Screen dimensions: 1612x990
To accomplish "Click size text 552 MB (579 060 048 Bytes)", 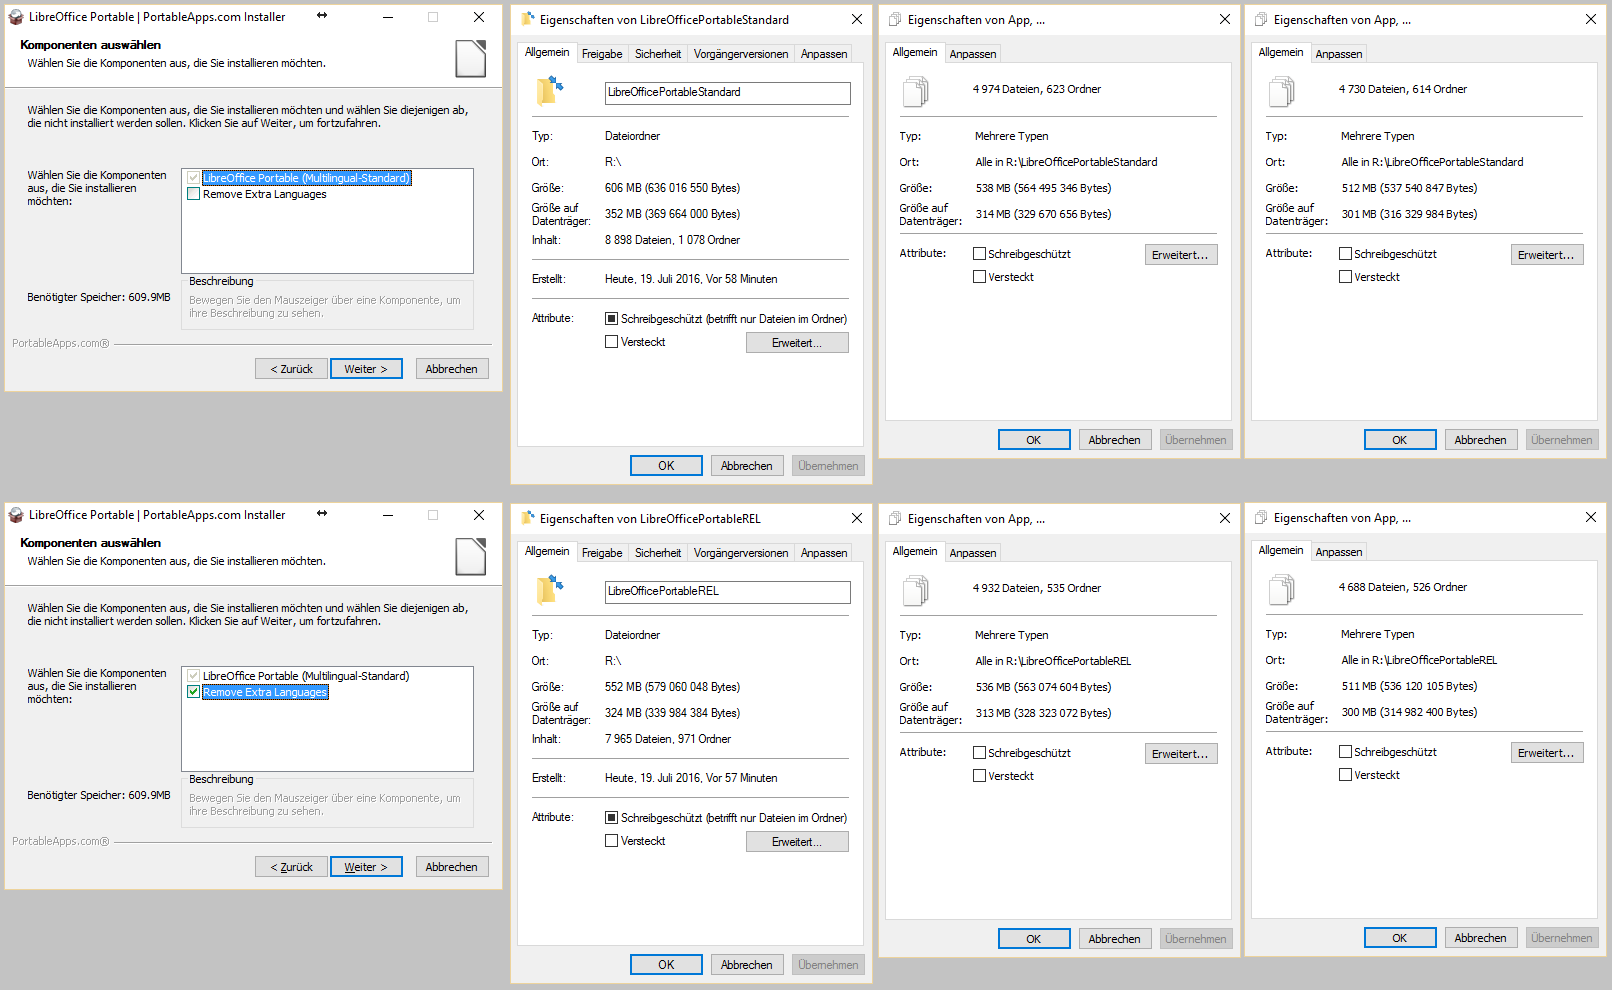I will 672,687.
